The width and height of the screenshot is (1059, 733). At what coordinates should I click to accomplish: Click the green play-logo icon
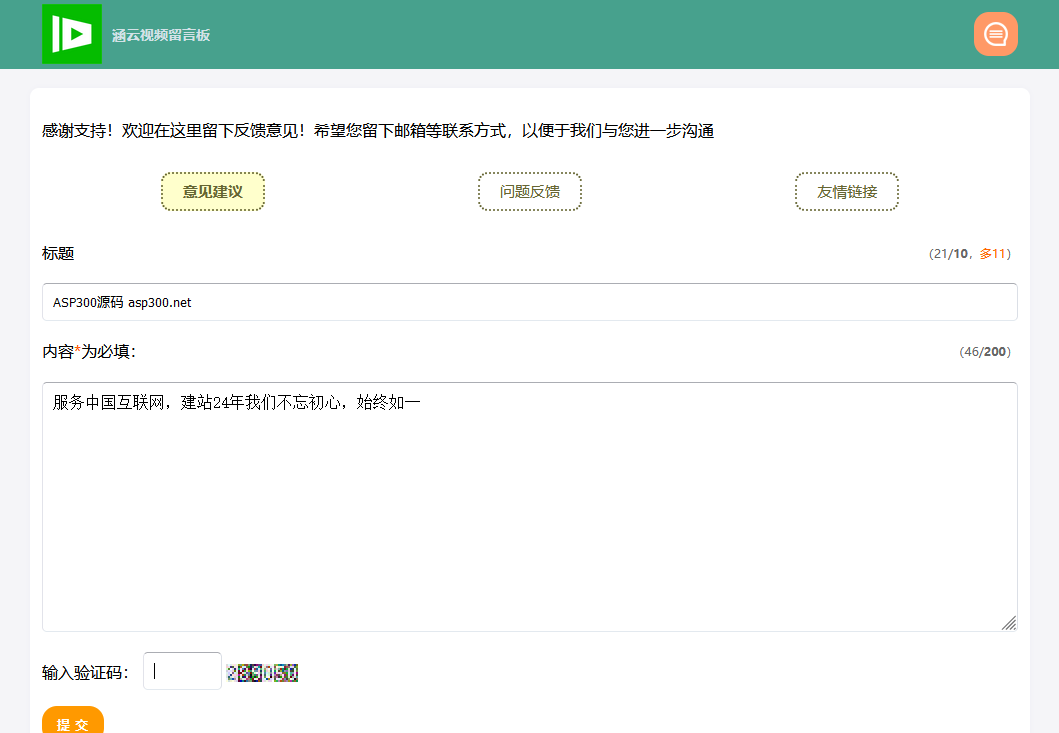pyautogui.click(x=71, y=34)
